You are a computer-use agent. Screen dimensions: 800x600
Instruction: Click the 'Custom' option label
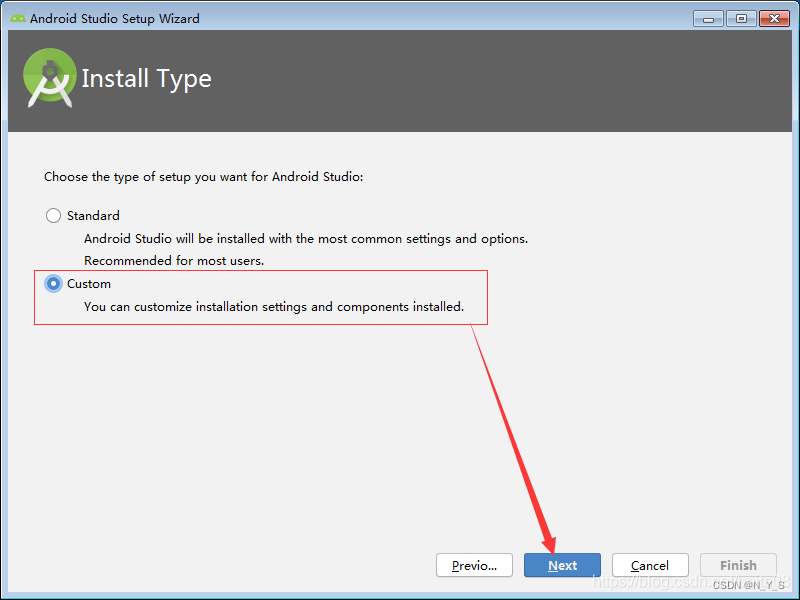pos(89,284)
